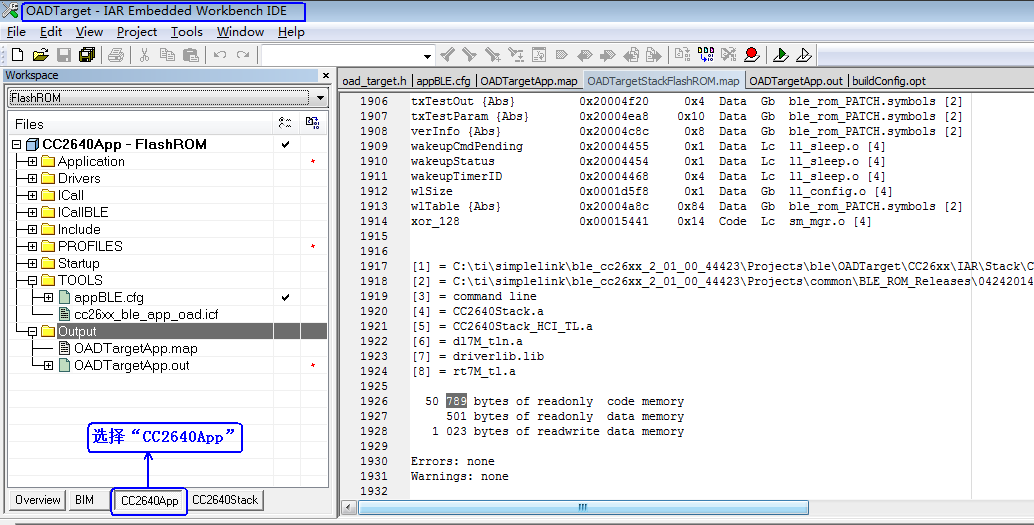1034x525 pixels.
Task: Switch to the Overview workspace tab
Action: tap(38, 500)
